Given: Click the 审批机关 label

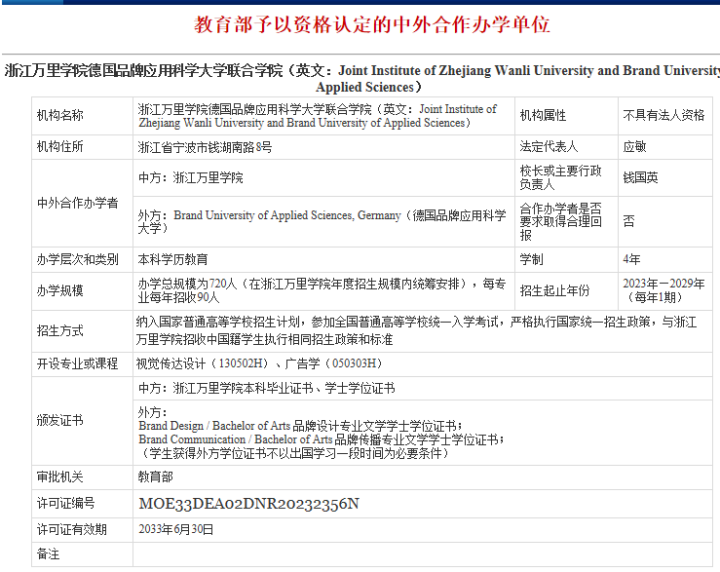Looking at the screenshot, I should pos(60,477).
